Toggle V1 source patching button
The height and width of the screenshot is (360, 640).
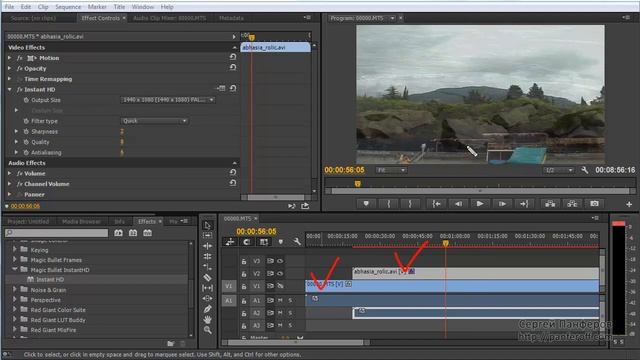(x=229, y=286)
